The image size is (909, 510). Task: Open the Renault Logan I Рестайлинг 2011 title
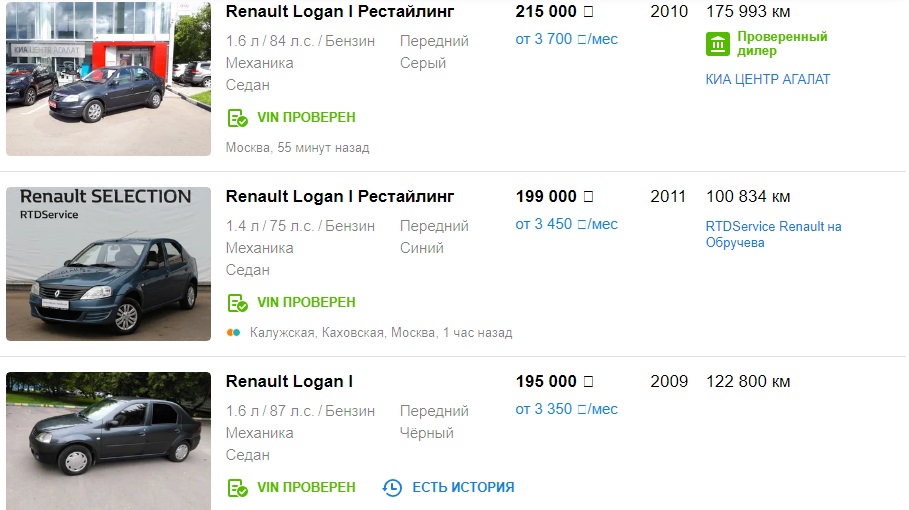pyautogui.click(x=340, y=196)
